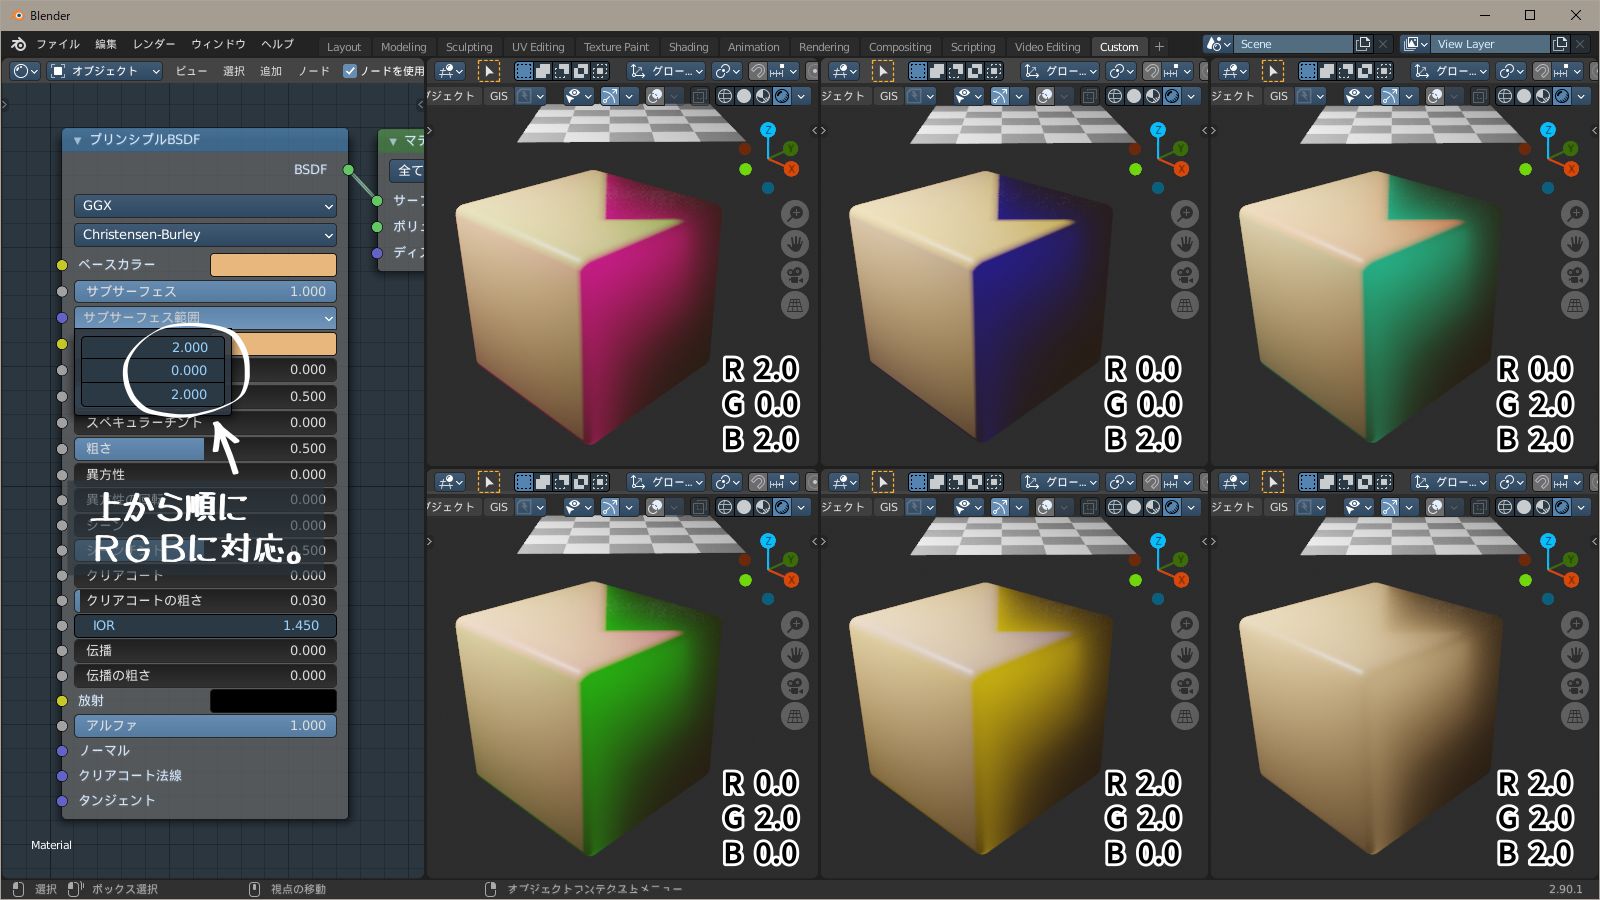Click the Scene name field
The image size is (1600, 900).
click(x=1294, y=44)
